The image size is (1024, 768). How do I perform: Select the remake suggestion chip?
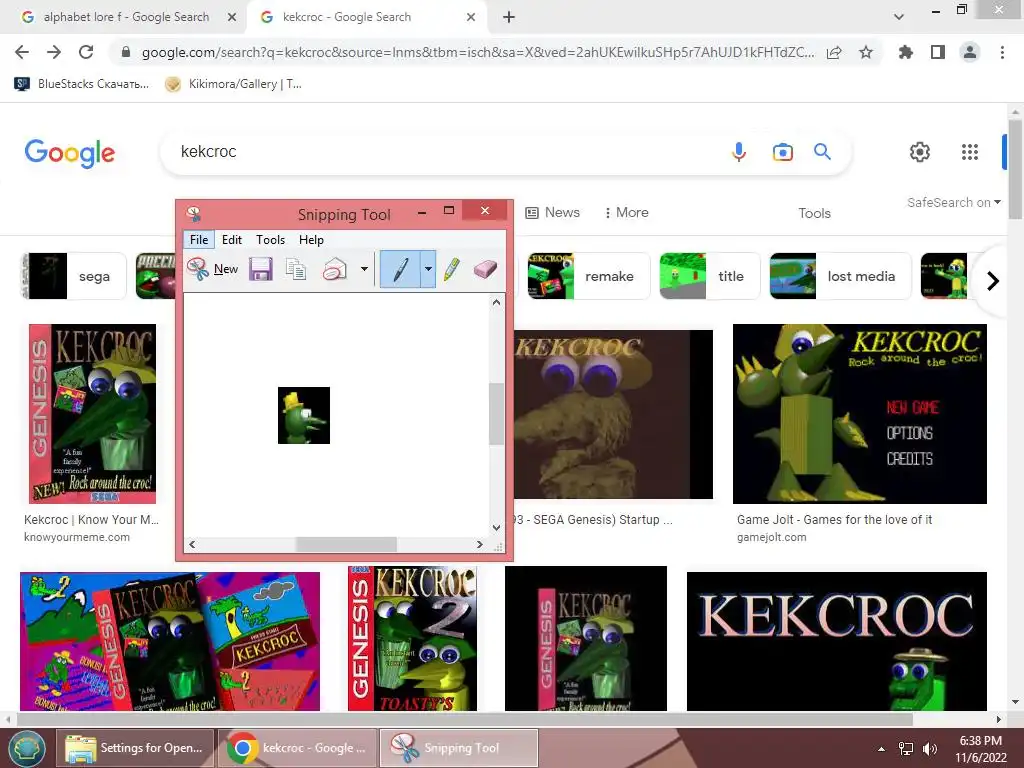click(x=588, y=276)
